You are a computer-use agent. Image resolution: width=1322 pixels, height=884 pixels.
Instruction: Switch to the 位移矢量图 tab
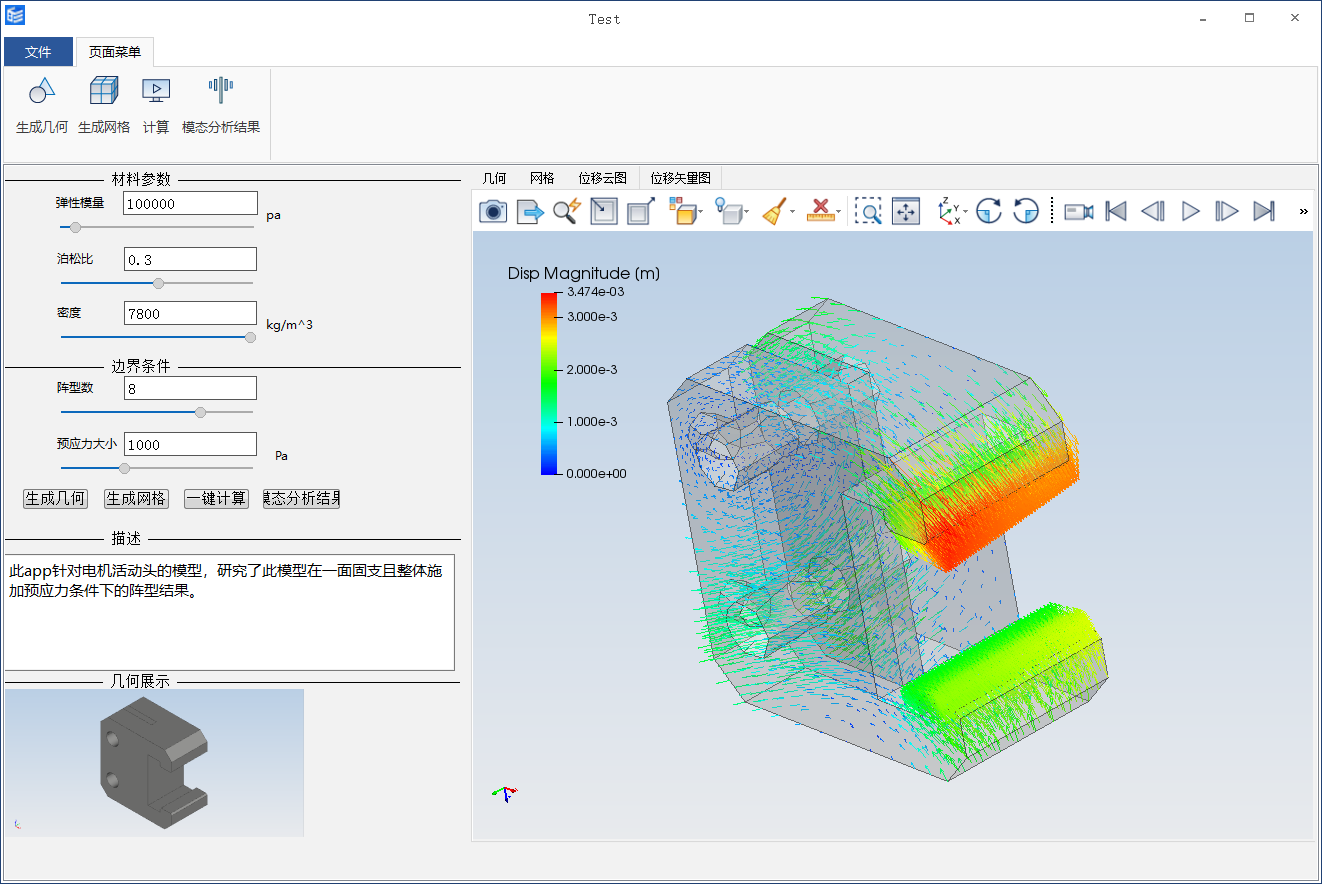(x=680, y=178)
